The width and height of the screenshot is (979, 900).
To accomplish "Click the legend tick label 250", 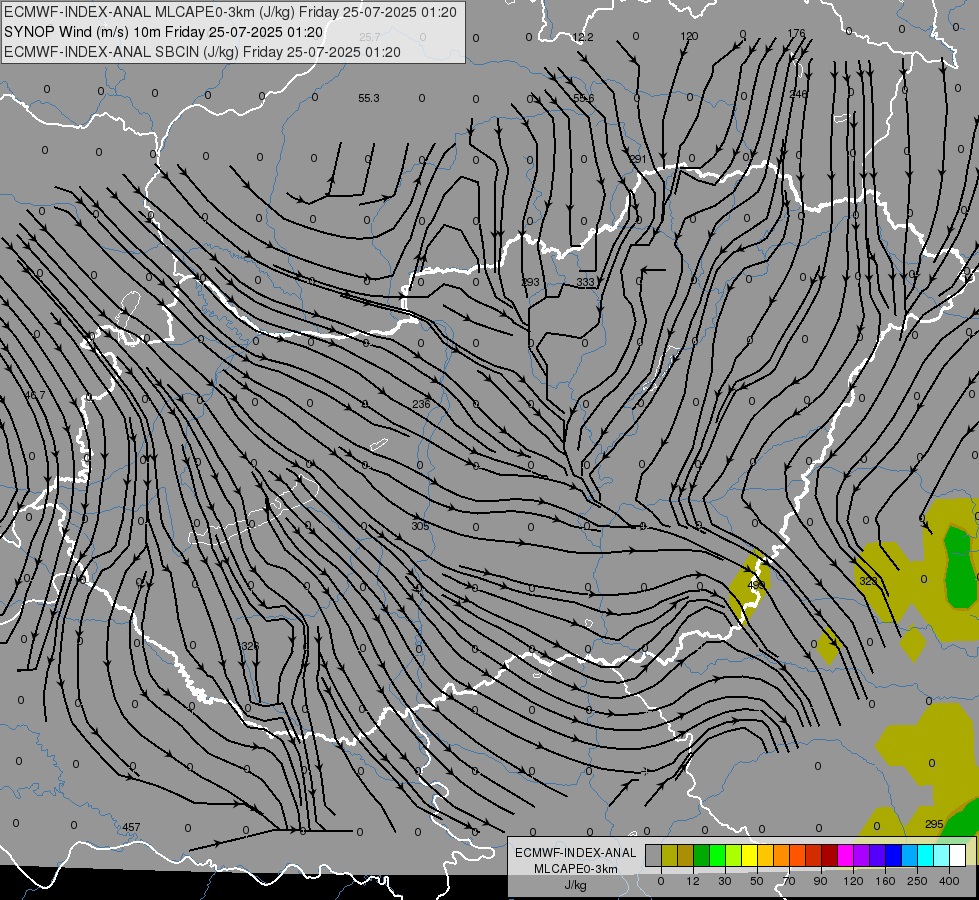I will [917, 881].
